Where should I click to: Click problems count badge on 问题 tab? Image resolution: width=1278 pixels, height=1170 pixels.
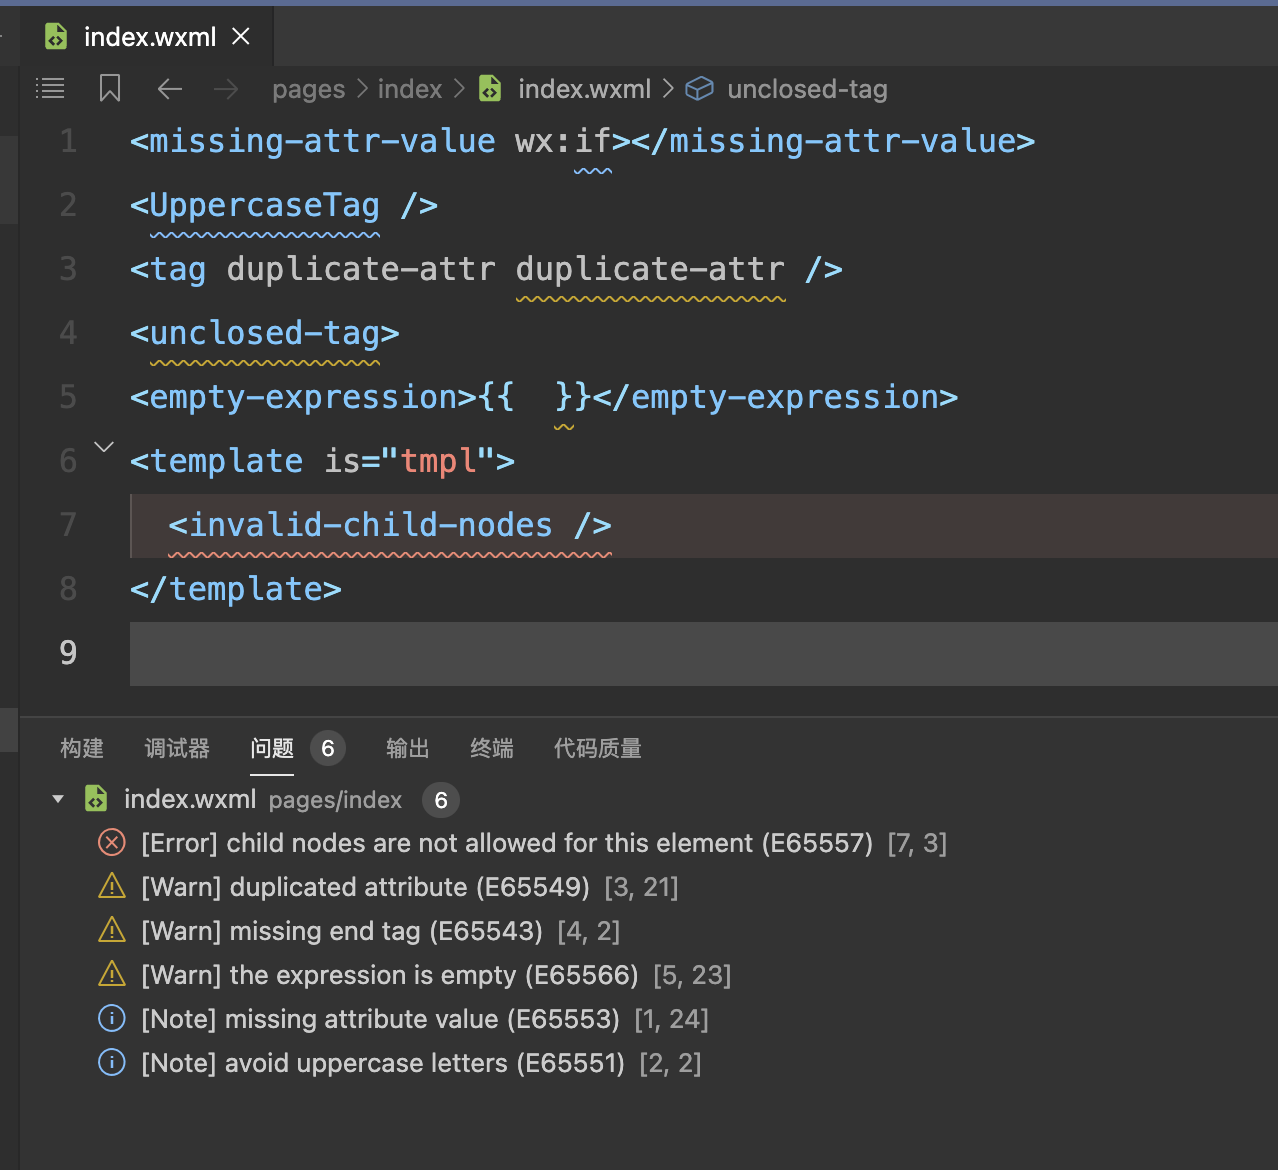pos(328,748)
